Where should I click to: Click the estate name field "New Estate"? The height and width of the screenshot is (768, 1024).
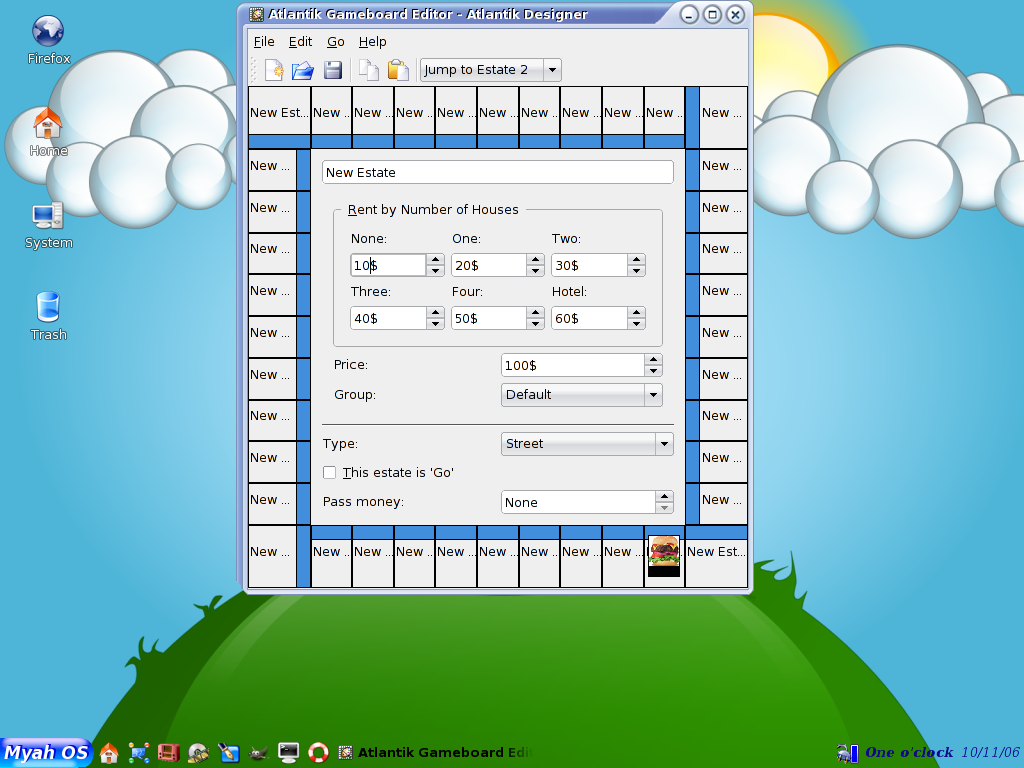(498, 172)
